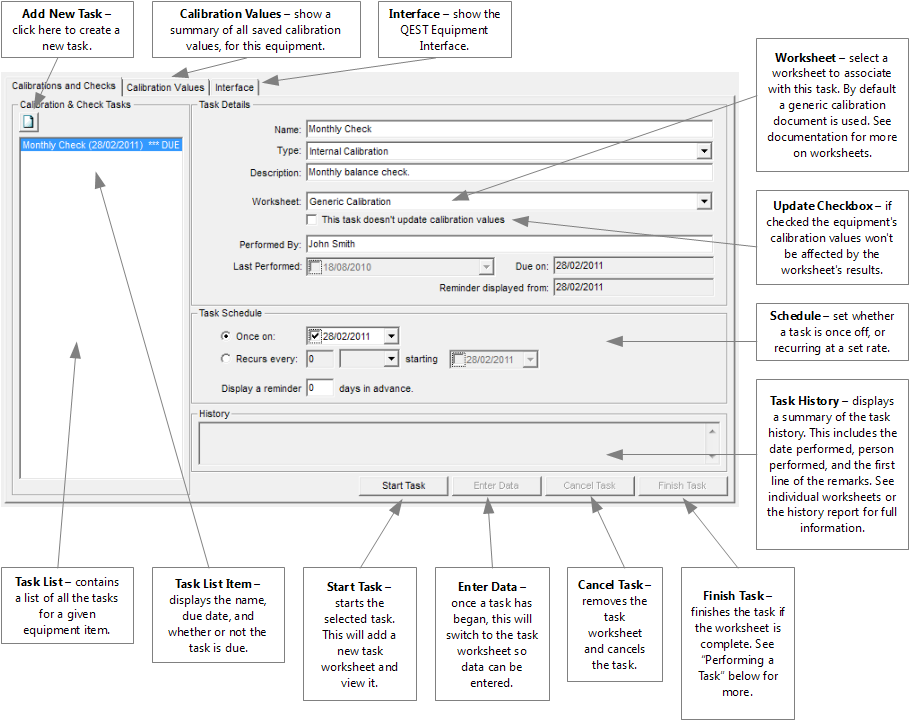The image size is (912, 724).
Task: Open the Once on date picker arrow
Action: click(x=390, y=336)
